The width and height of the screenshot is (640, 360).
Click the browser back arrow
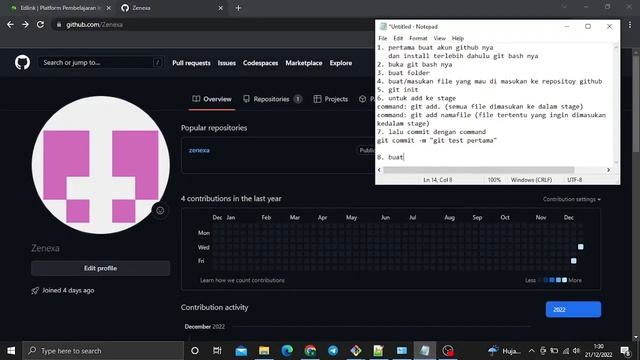pyautogui.click(x=10, y=24)
